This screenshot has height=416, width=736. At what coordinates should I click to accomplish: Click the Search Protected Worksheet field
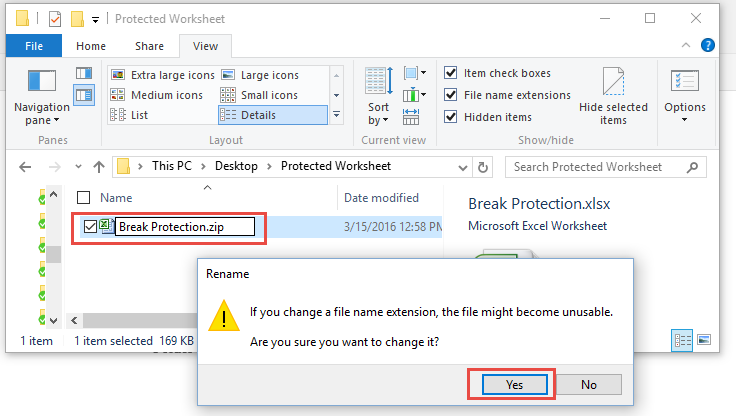click(x=606, y=167)
